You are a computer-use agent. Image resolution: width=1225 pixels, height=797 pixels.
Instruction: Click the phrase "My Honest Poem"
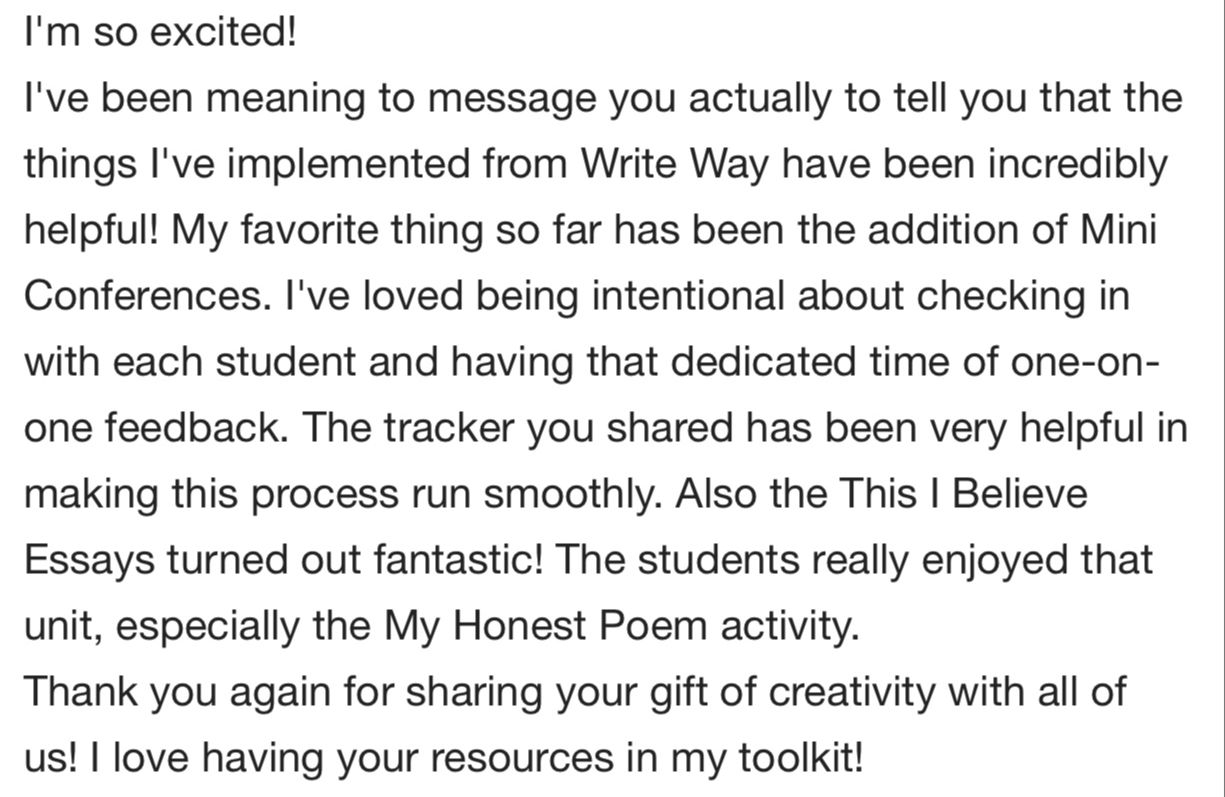click(x=545, y=628)
